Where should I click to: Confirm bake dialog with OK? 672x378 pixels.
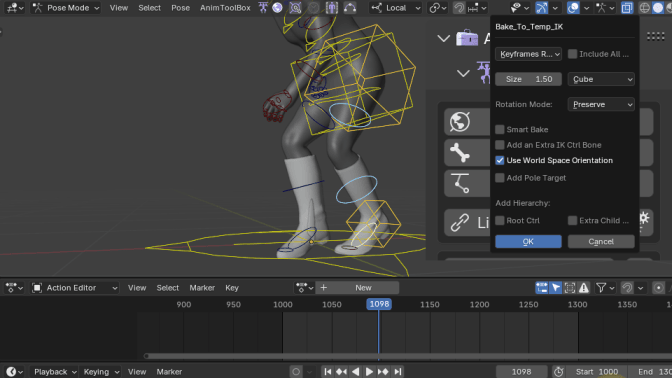coord(528,242)
